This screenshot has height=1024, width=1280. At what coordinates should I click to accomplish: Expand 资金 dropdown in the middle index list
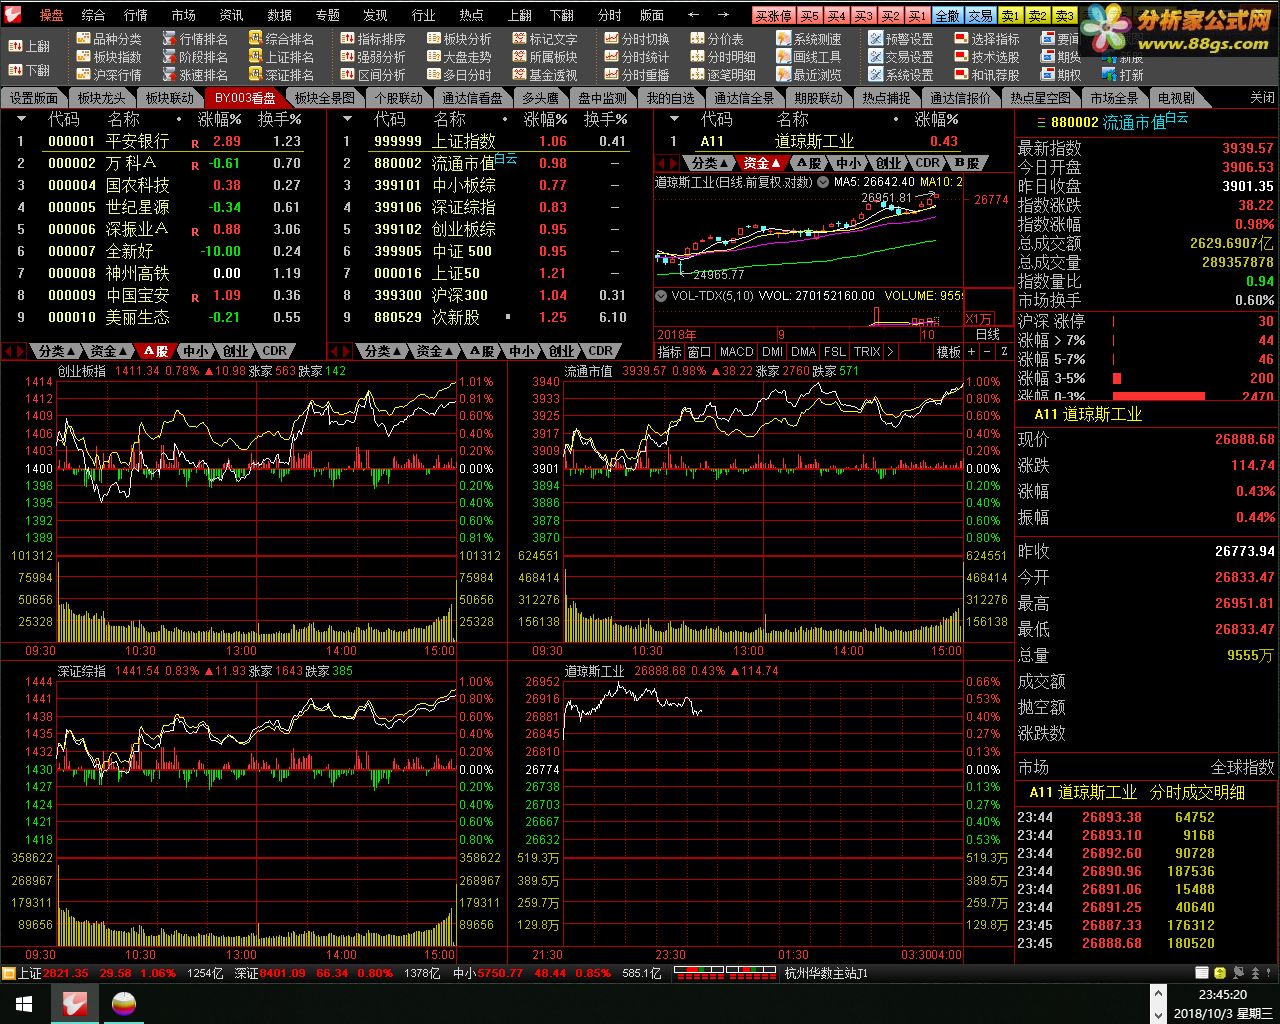click(x=435, y=351)
